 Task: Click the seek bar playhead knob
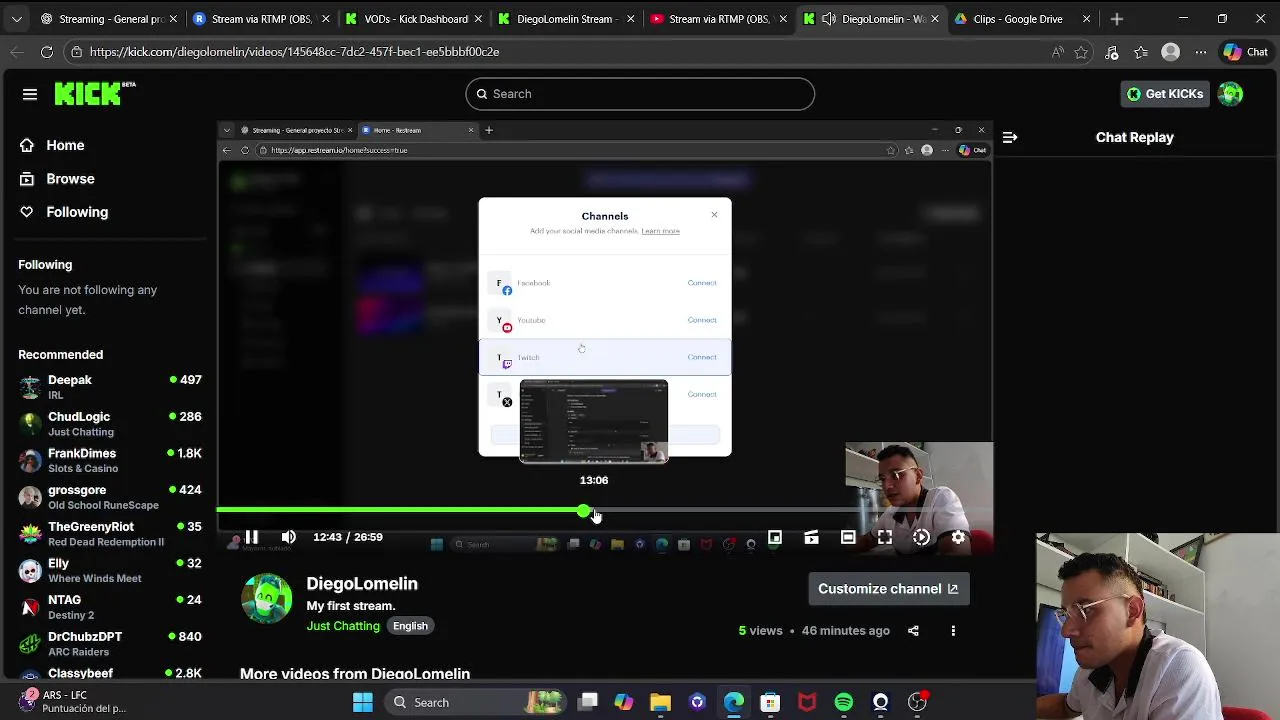click(584, 510)
